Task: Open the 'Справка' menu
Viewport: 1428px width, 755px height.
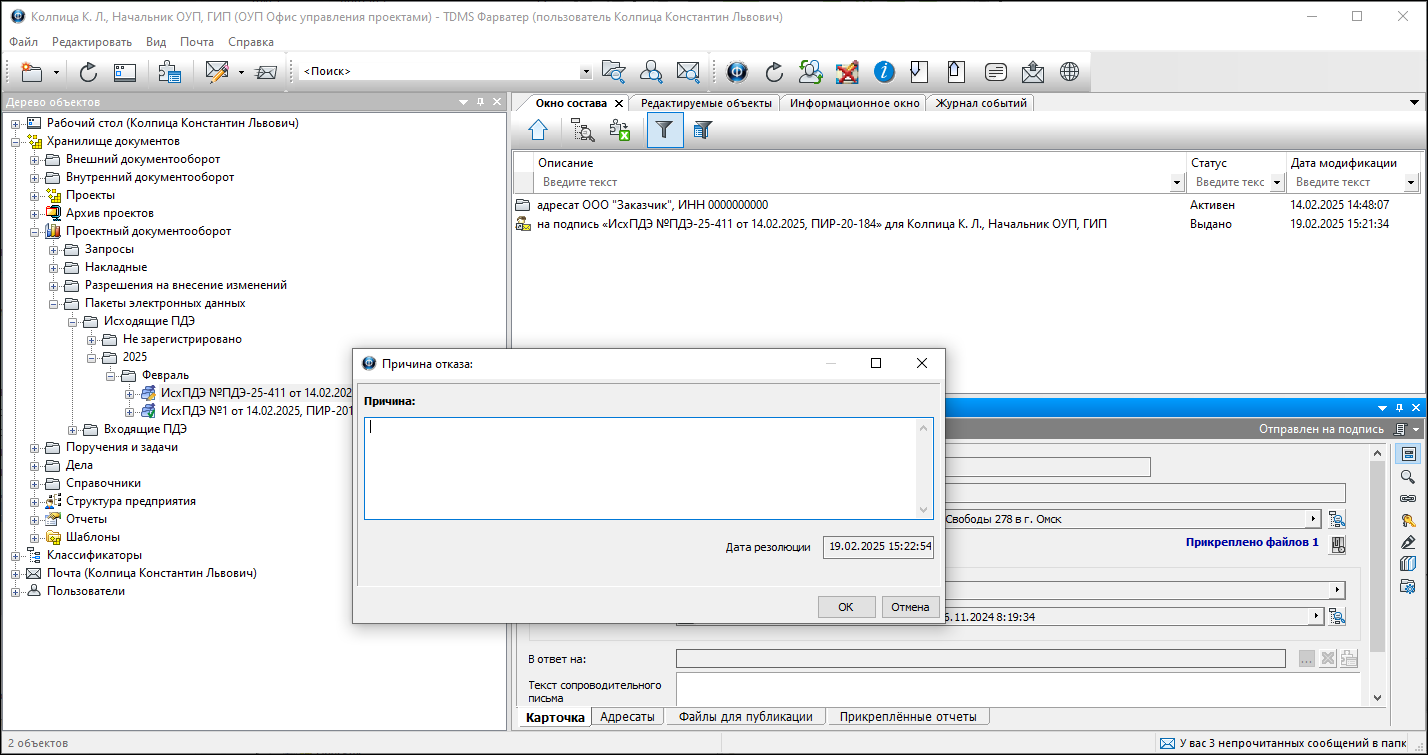Action: tap(251, 42)
